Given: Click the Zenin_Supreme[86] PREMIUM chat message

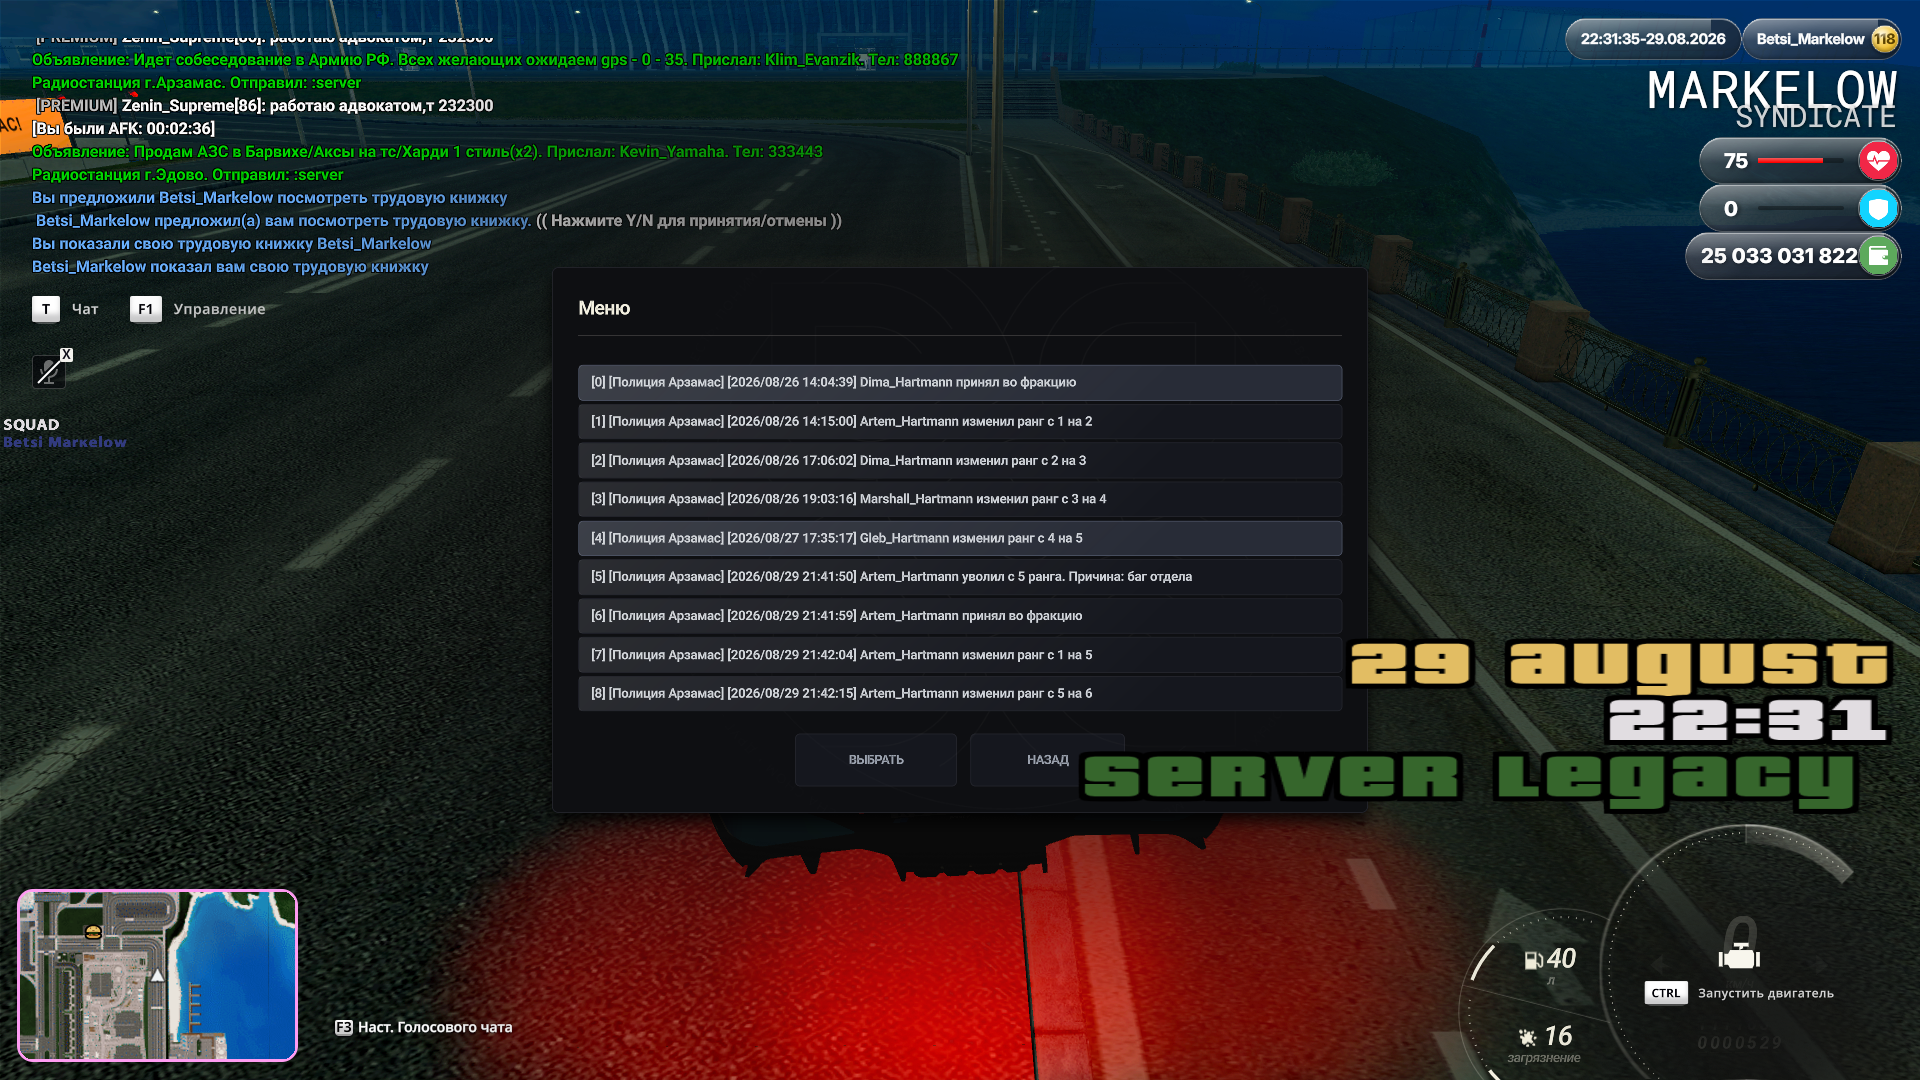Looking at the screenshot, I should pos(264,106).
